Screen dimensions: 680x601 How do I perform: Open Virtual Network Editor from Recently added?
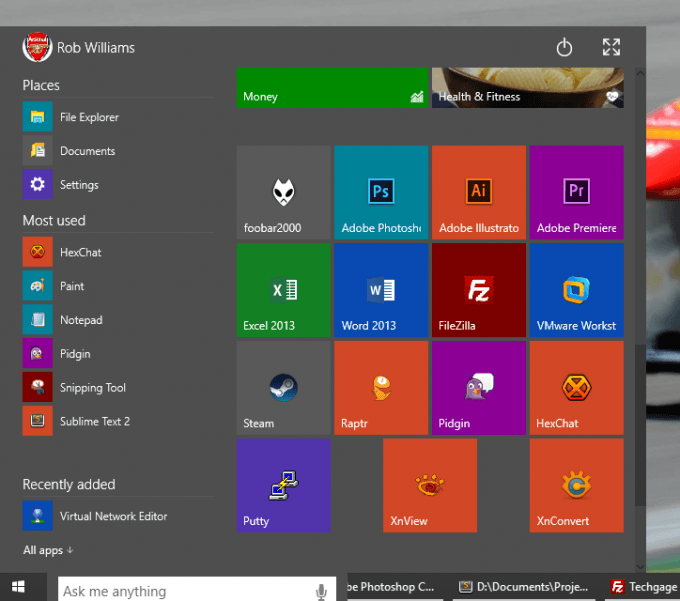[x=118, y=516]
